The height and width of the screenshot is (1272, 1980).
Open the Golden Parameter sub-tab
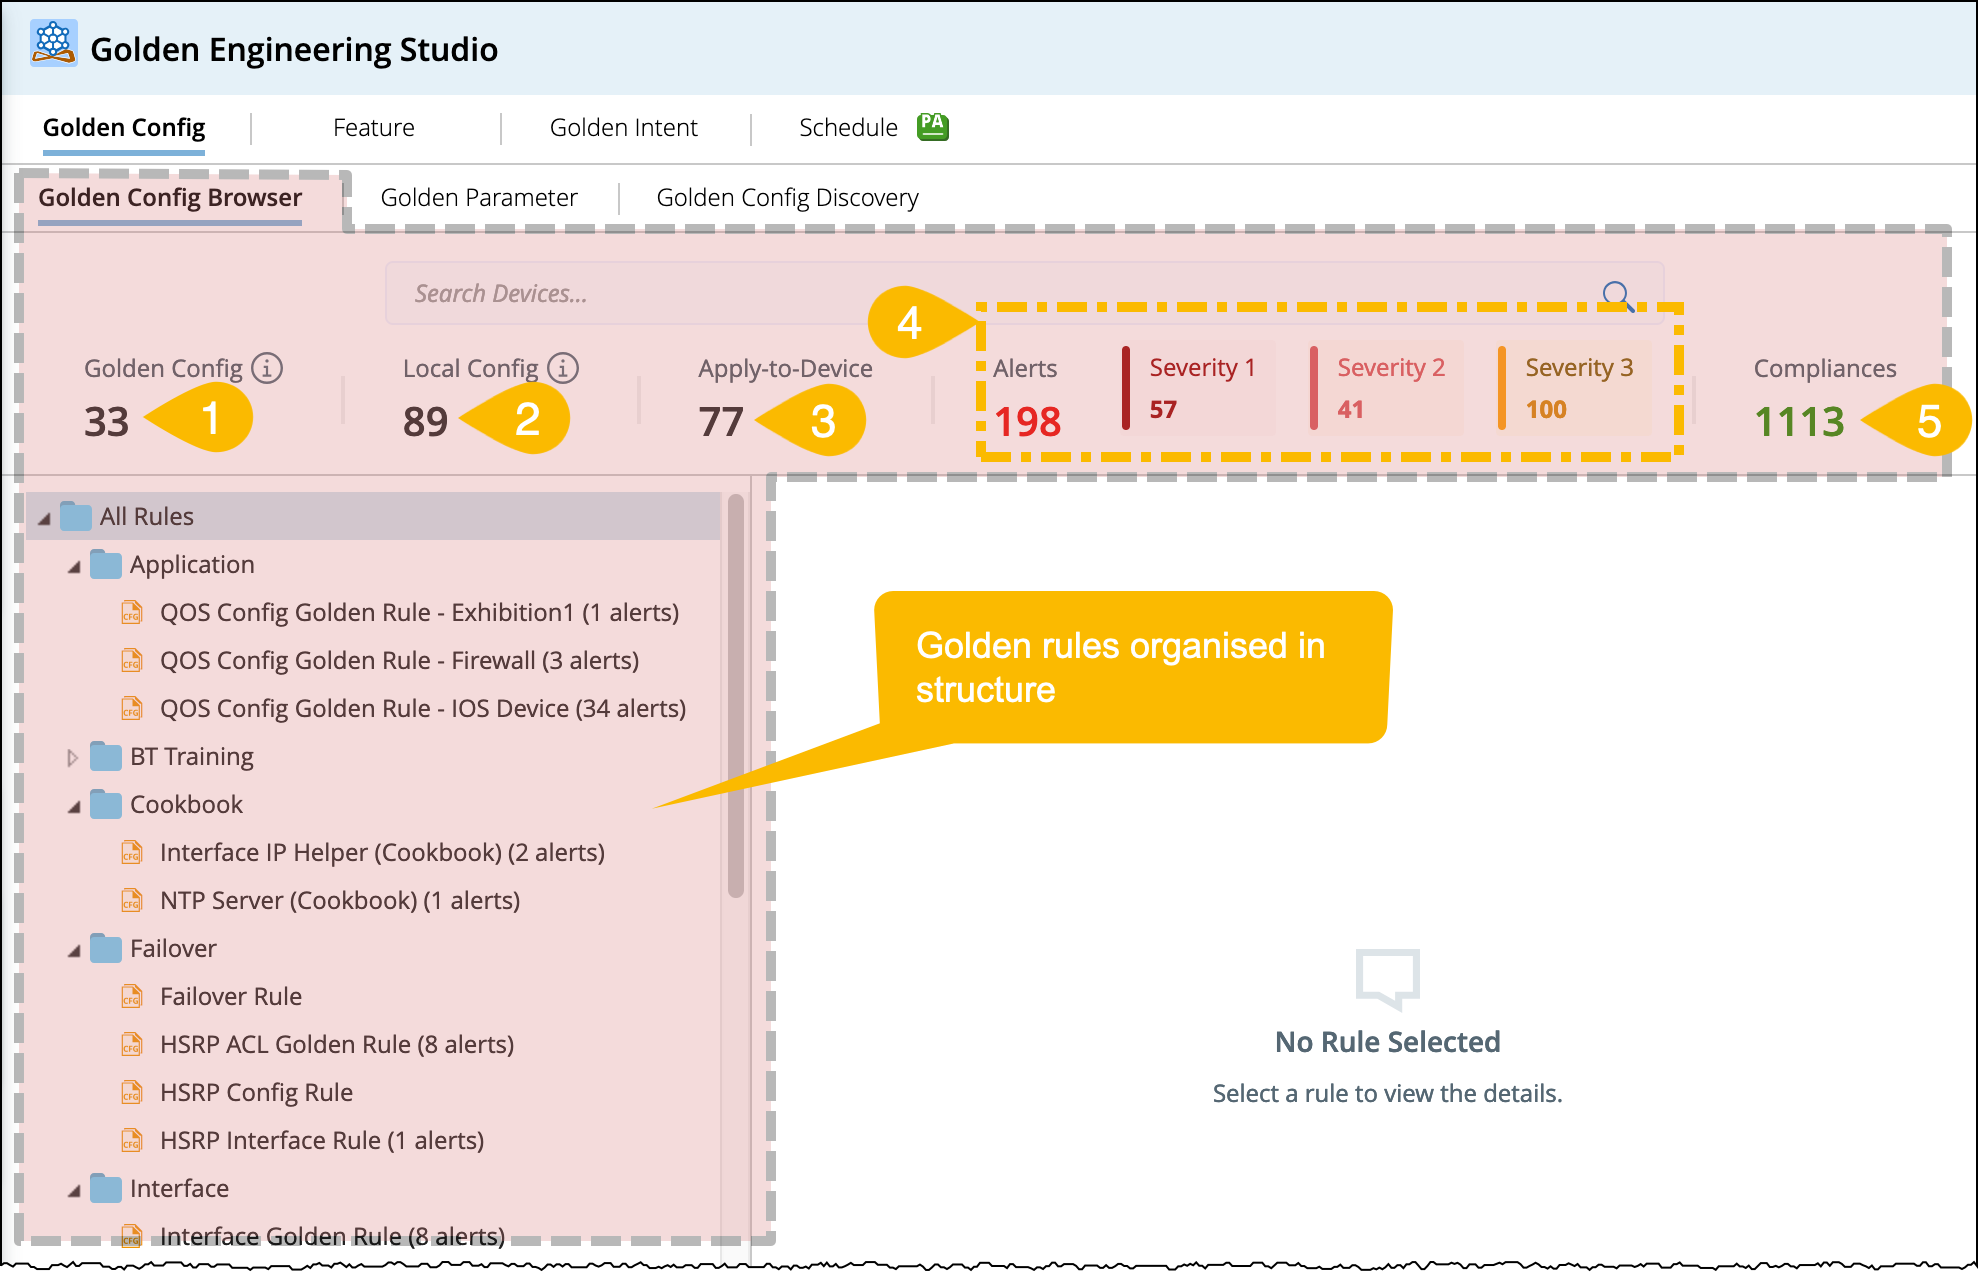coord(478,198)
